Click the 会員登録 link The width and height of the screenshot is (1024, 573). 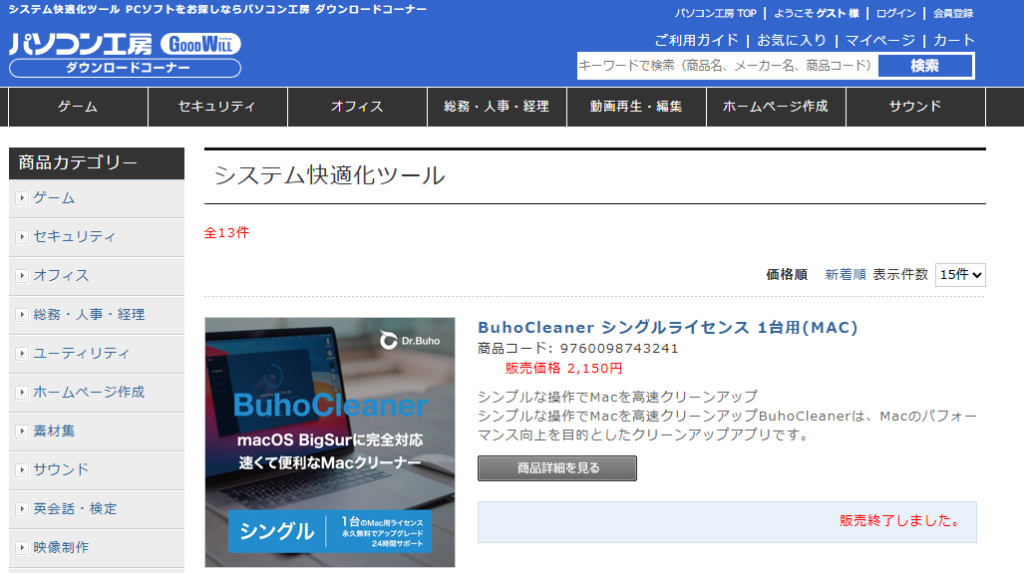coord(953,13)
